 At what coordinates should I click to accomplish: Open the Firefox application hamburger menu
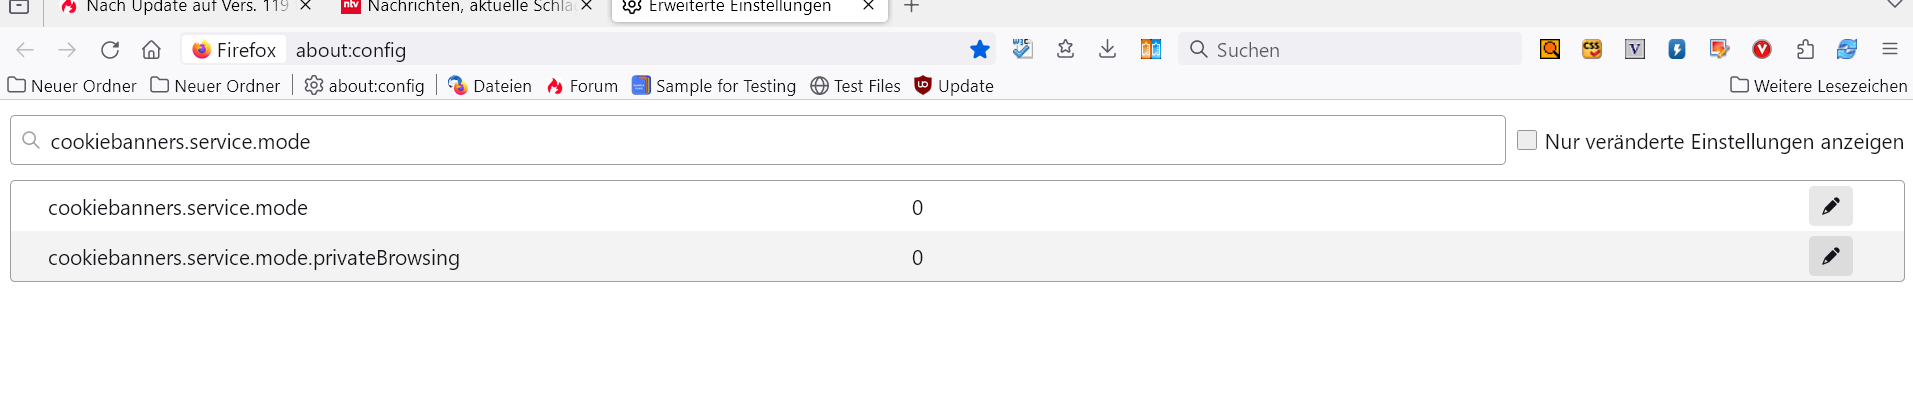1889,49
